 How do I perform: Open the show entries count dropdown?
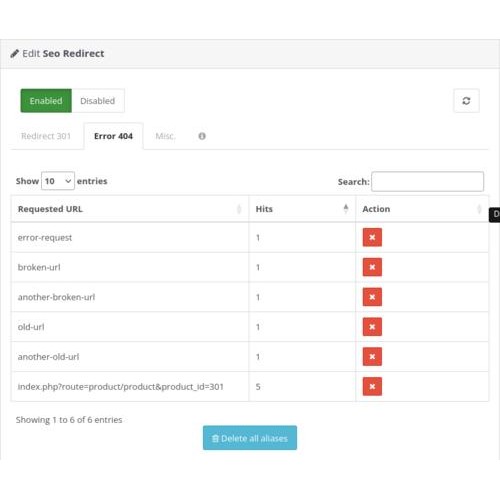[x=58, y=181]
